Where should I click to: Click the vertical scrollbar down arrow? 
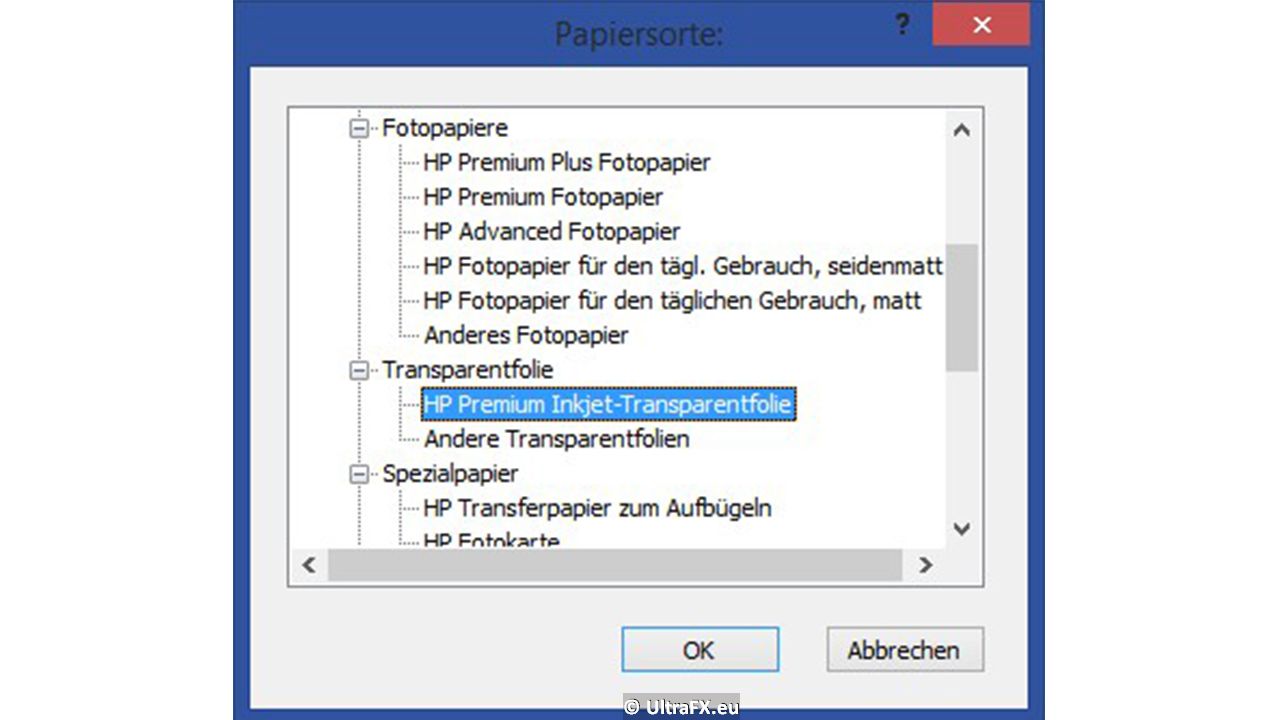point(962,529)
